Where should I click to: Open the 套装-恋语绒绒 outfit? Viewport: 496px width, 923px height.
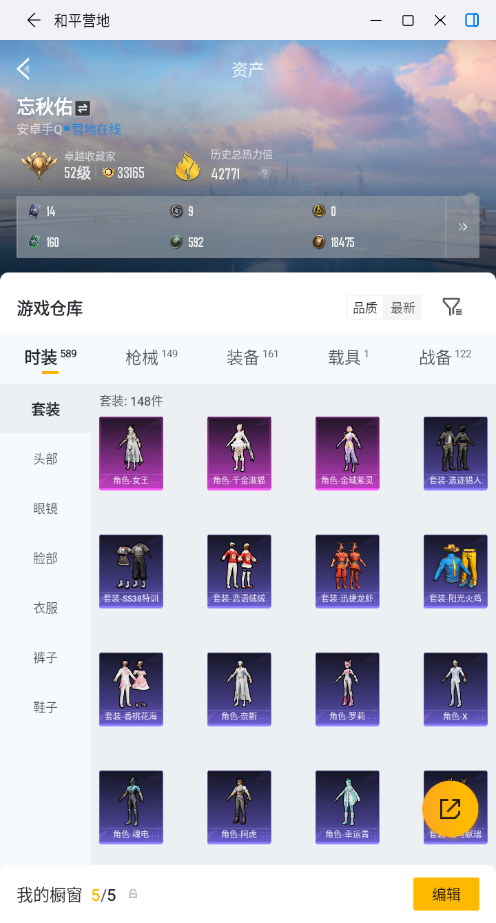click(x=239, y=572)
